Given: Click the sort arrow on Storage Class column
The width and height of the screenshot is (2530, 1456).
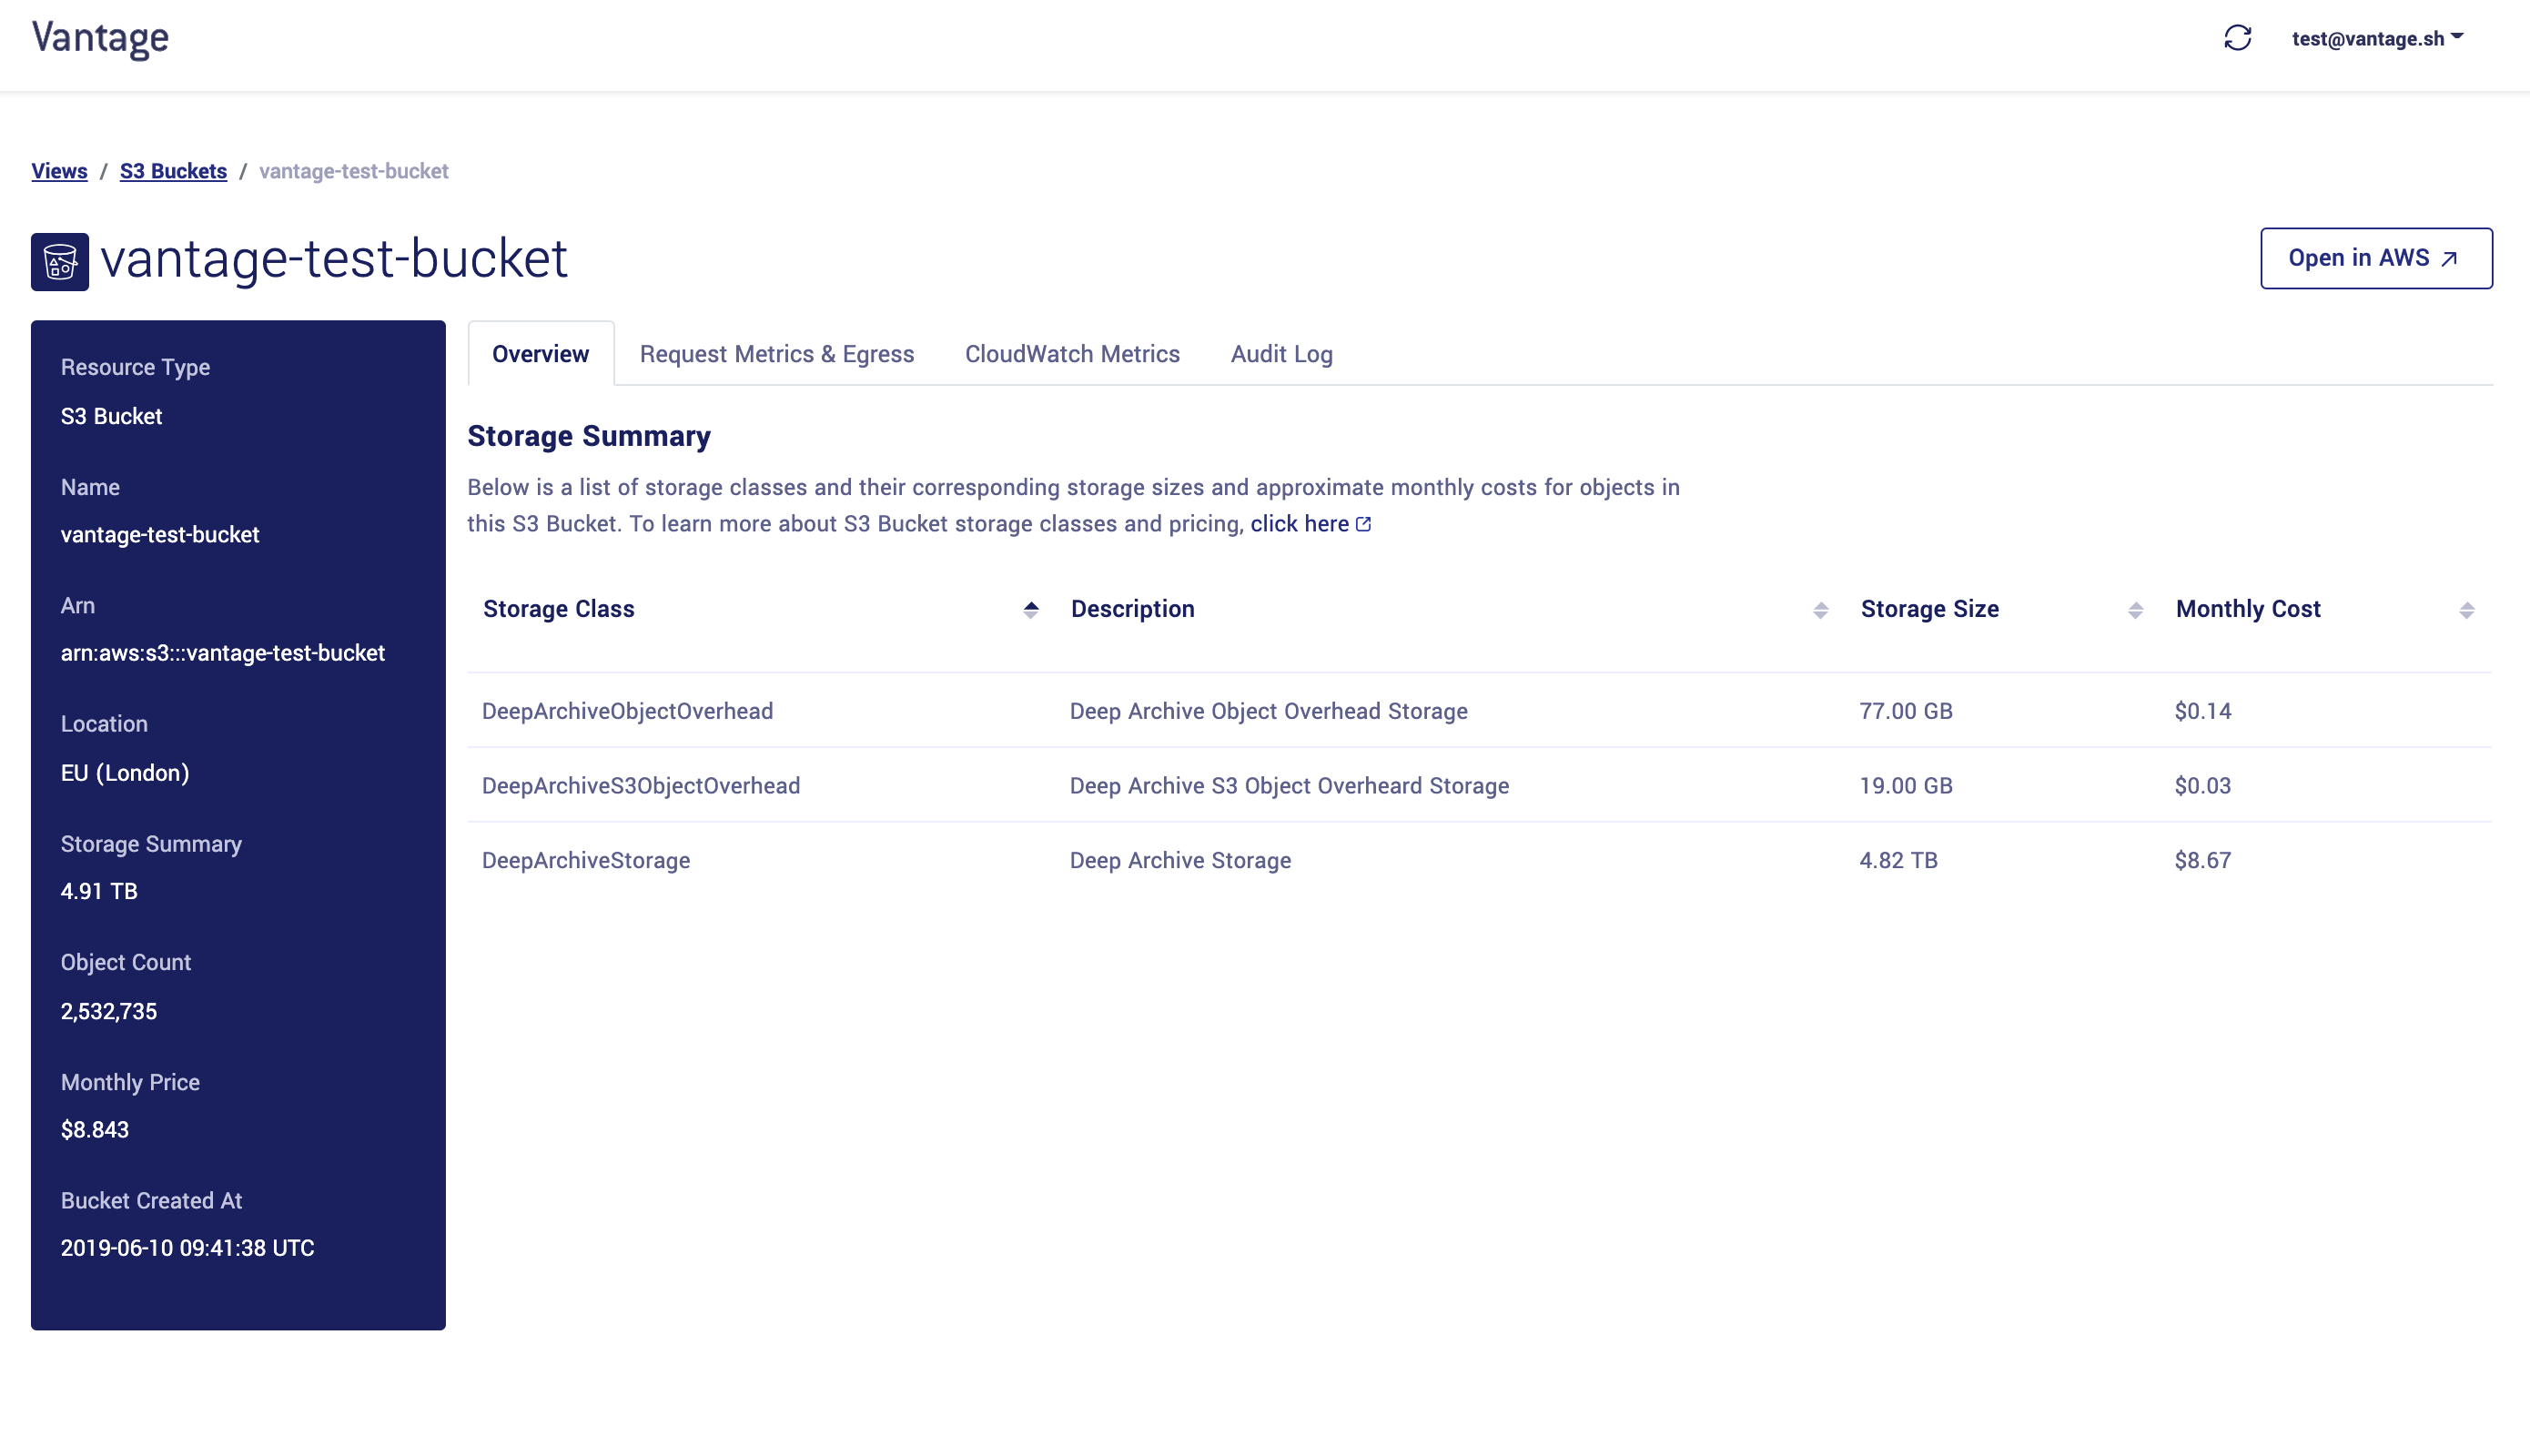Looking at the screenshot, I should tap(1031, 609).
